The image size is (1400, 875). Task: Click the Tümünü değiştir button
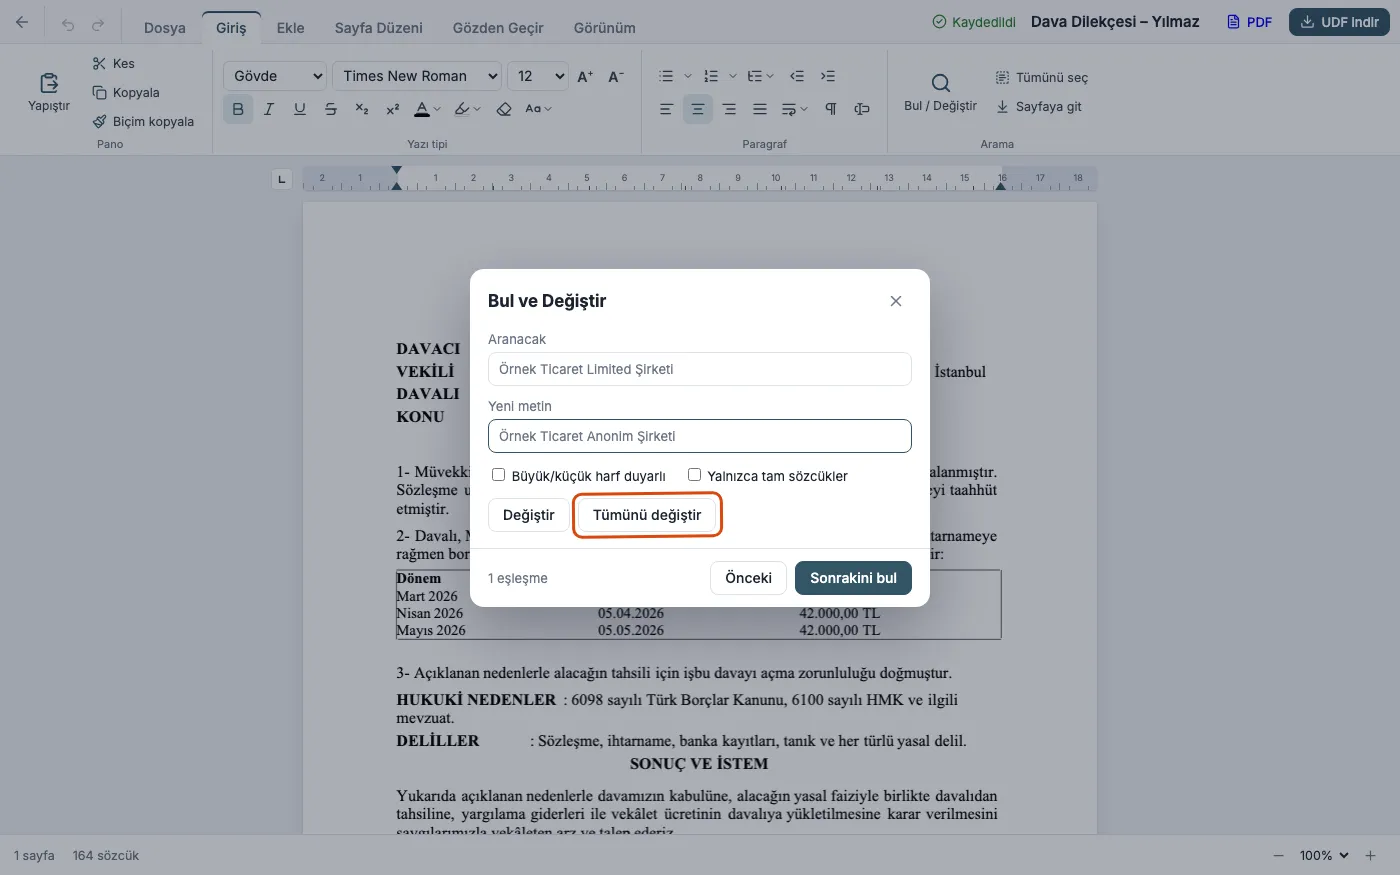647,515
